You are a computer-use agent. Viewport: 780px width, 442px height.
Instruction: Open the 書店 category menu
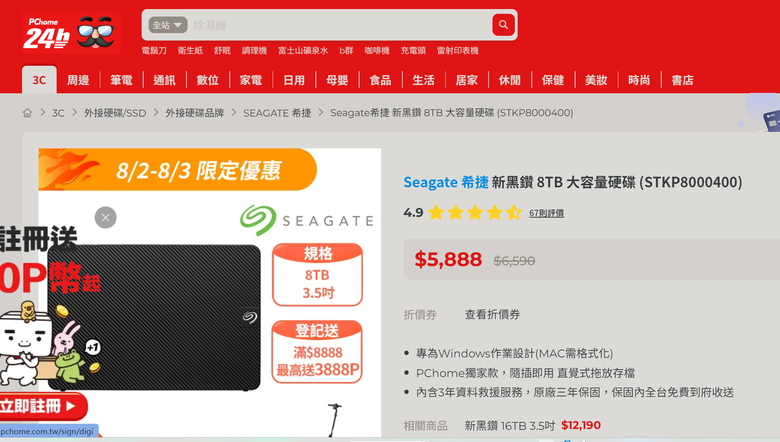click(x=682, y=80)
